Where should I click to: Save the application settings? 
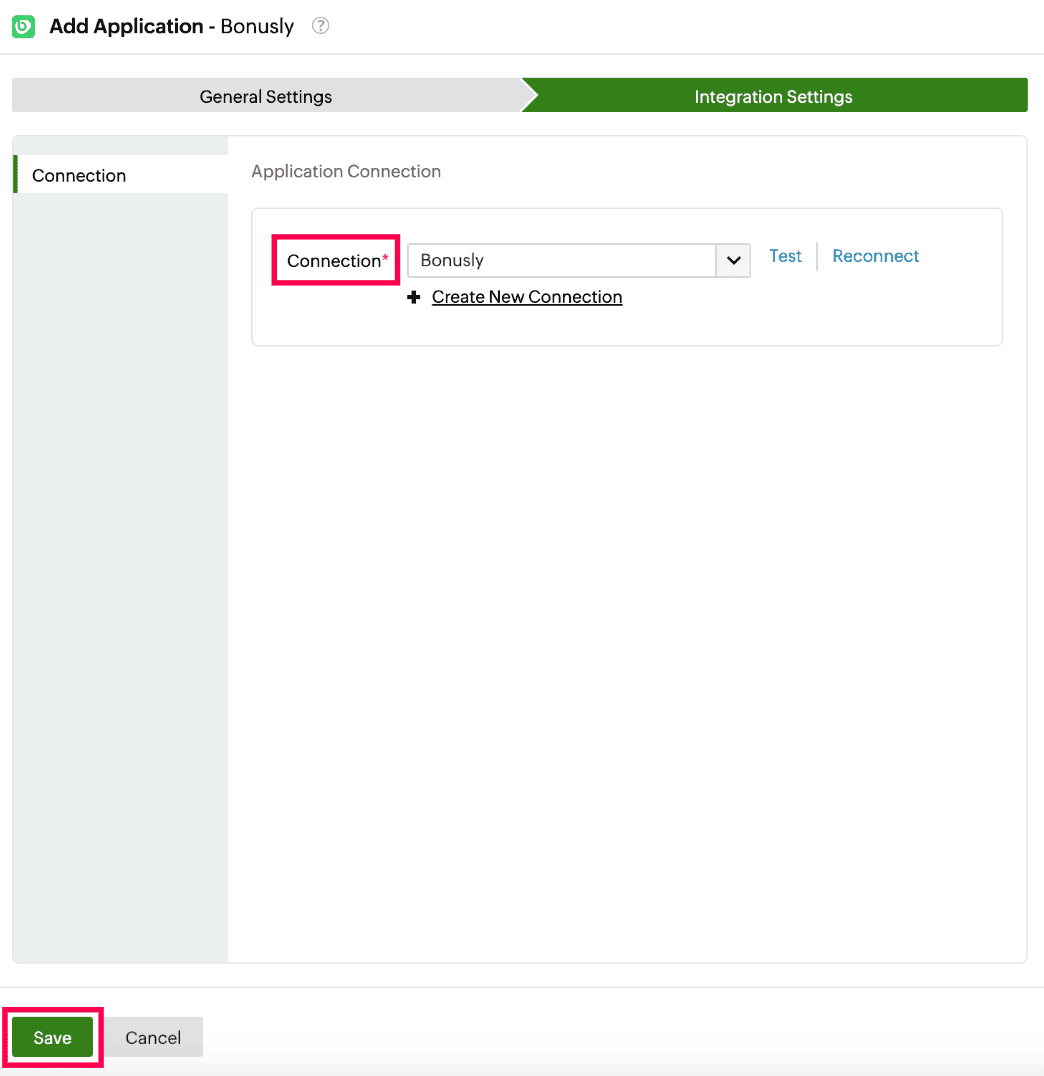[53, 1037]
